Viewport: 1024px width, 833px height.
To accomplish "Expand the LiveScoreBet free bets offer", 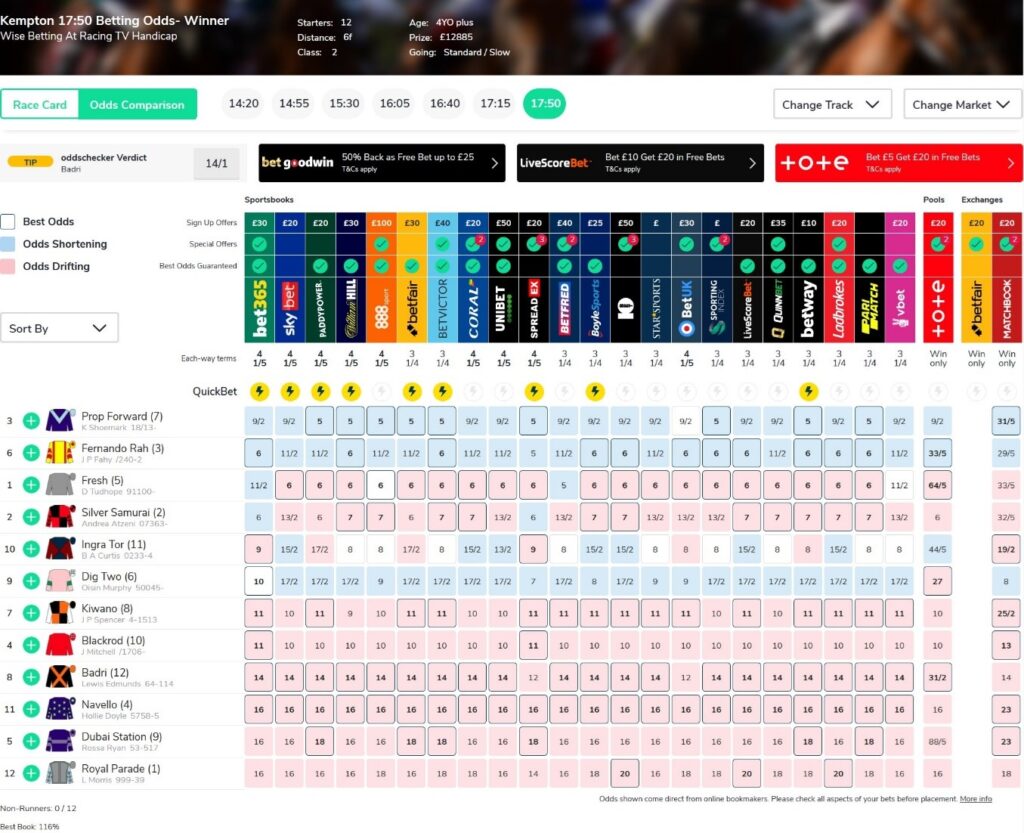I will (640, 163).
